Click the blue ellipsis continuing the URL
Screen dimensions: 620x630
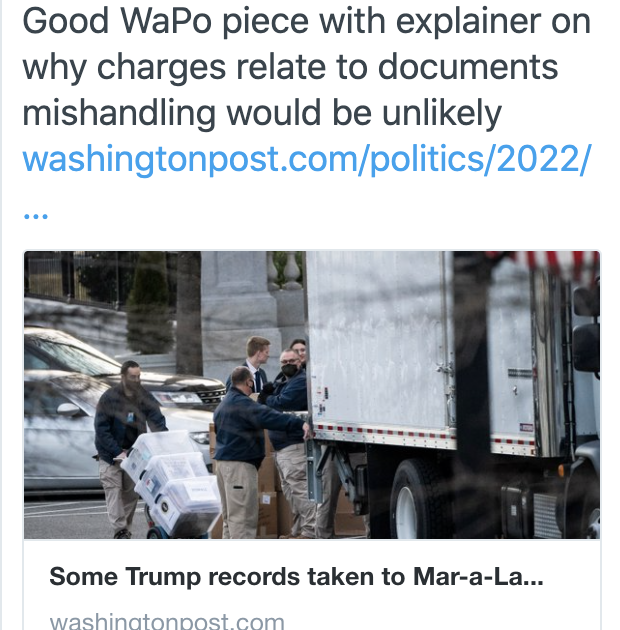pos(36,216)
